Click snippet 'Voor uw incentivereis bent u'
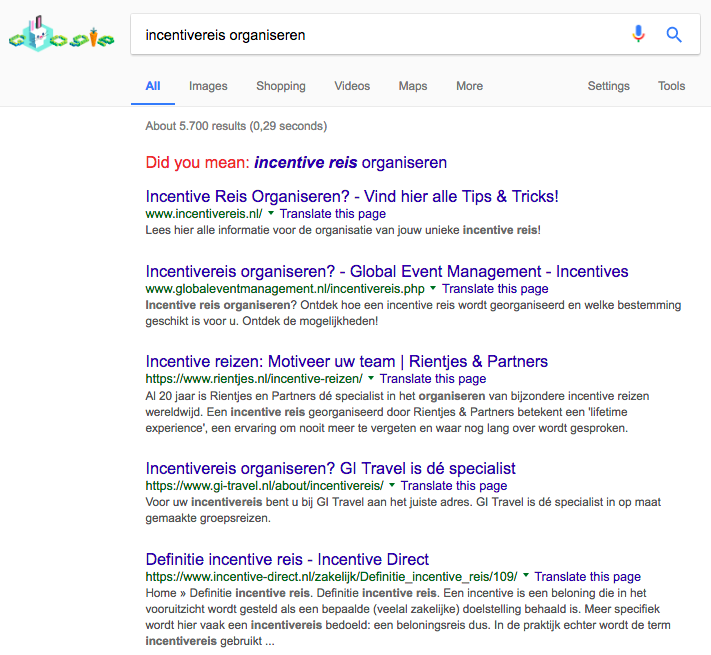The height and width of the screenshot is (655, 711). click(403, 510)
